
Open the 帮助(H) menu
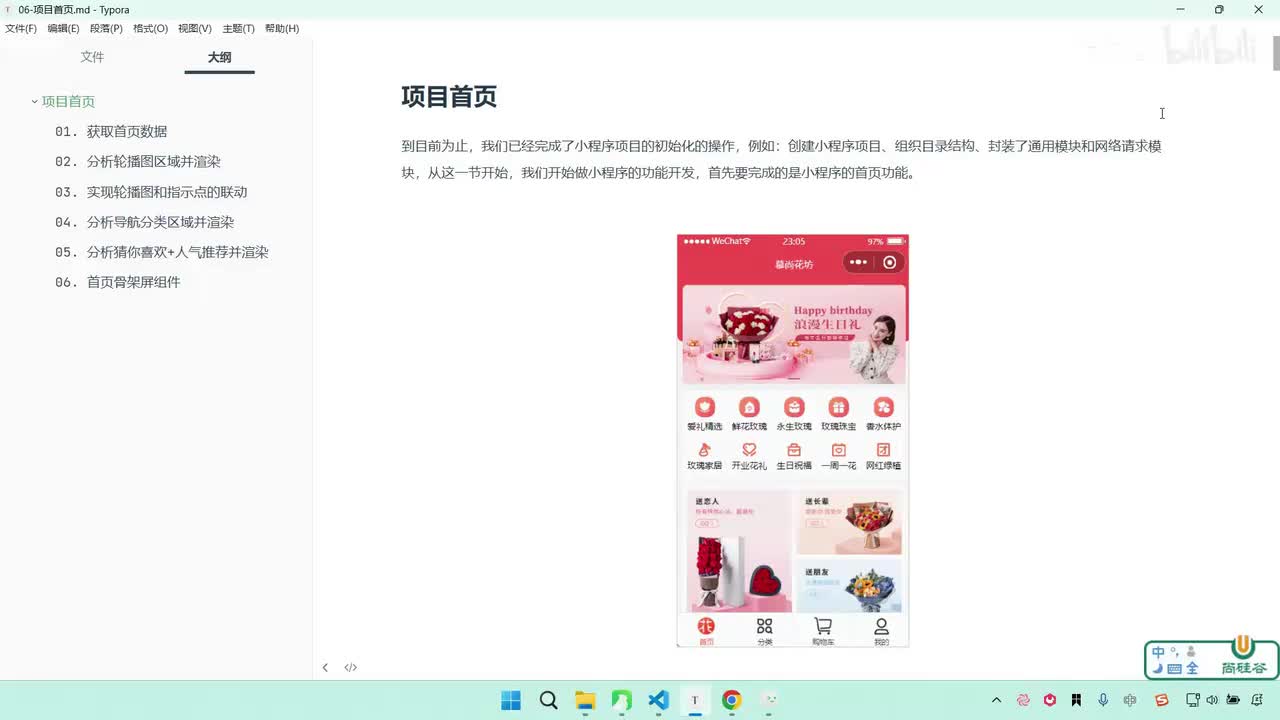282,28
